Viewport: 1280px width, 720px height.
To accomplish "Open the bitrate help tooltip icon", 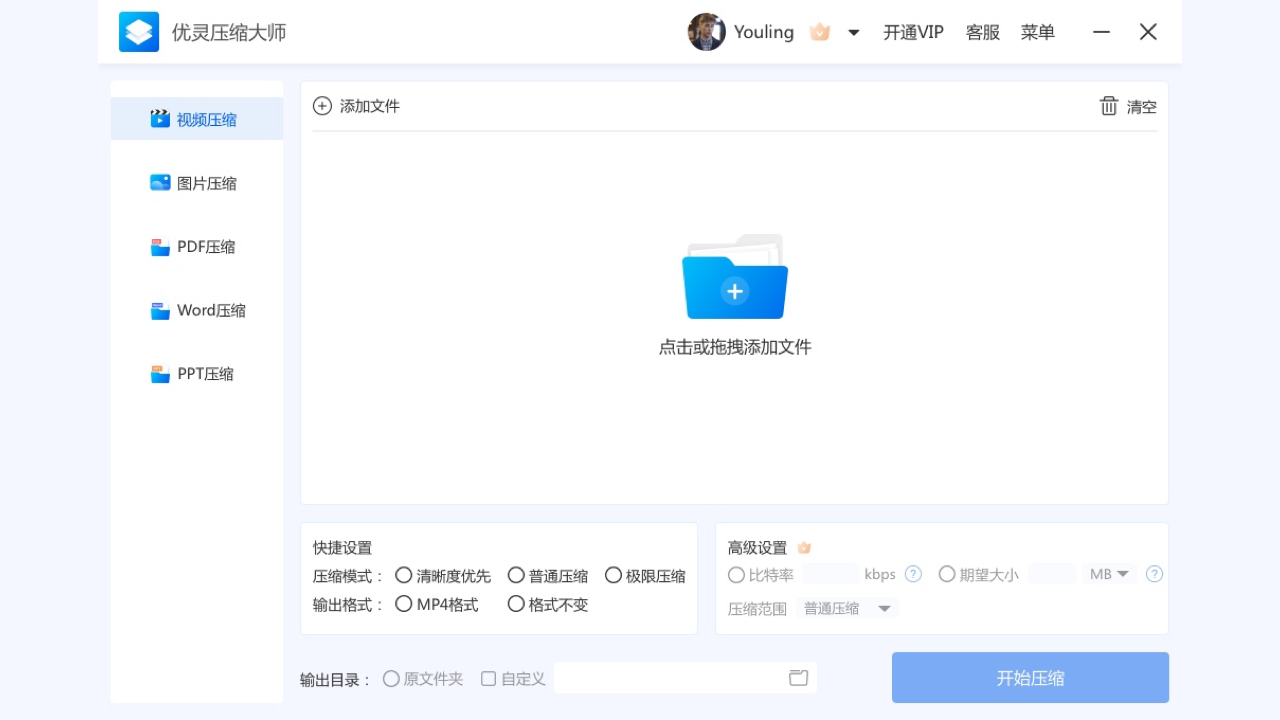I will 913,573.
